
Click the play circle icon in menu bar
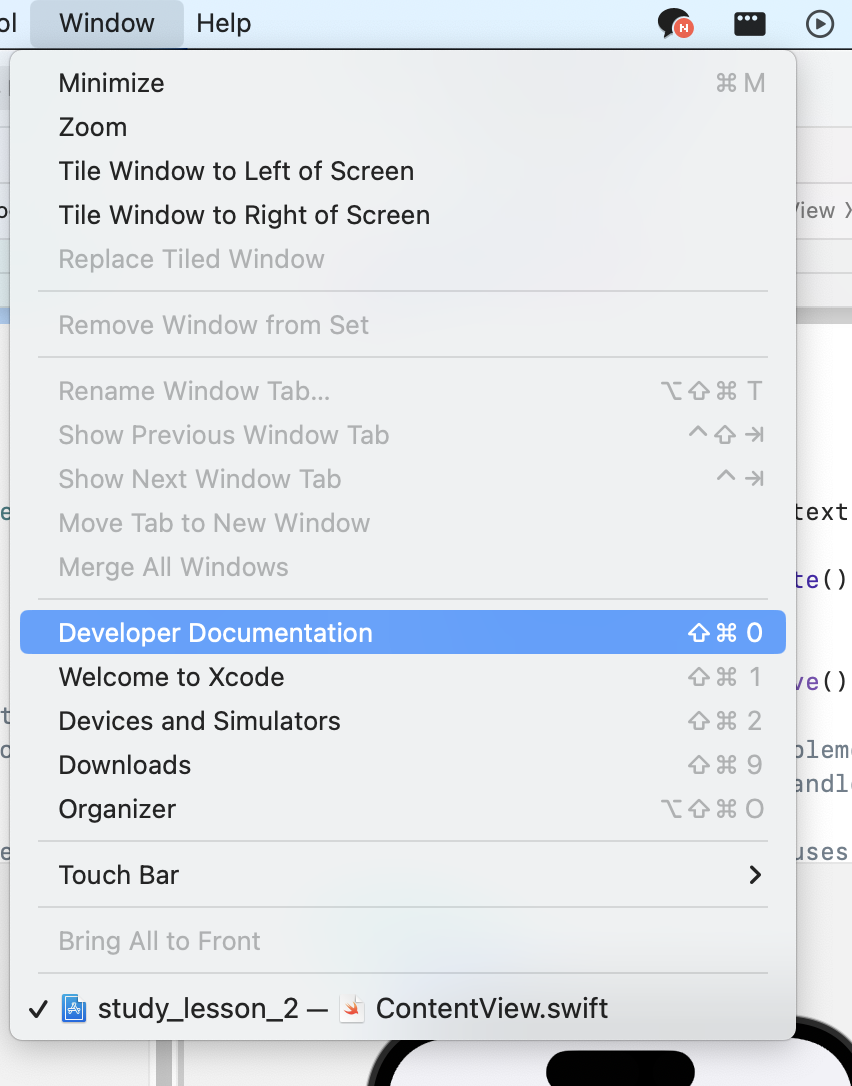pos(820,24)
